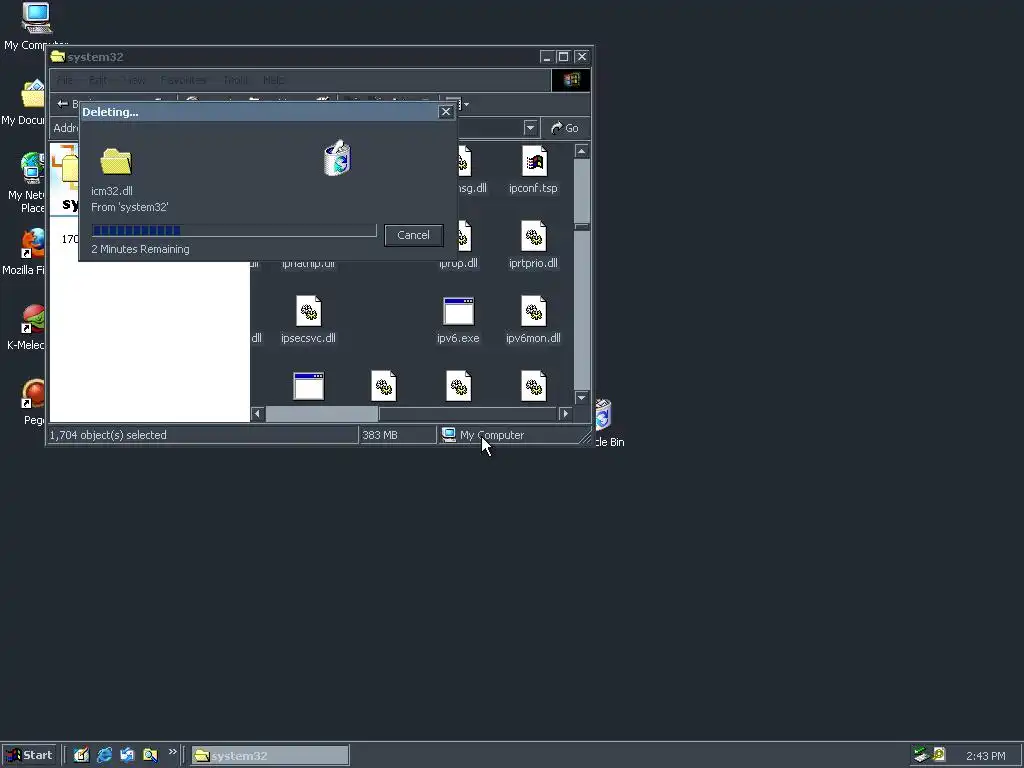Click the Cancel button in the Deleting dialog
Screen dimensions: 1024x768
click(413, 235)
